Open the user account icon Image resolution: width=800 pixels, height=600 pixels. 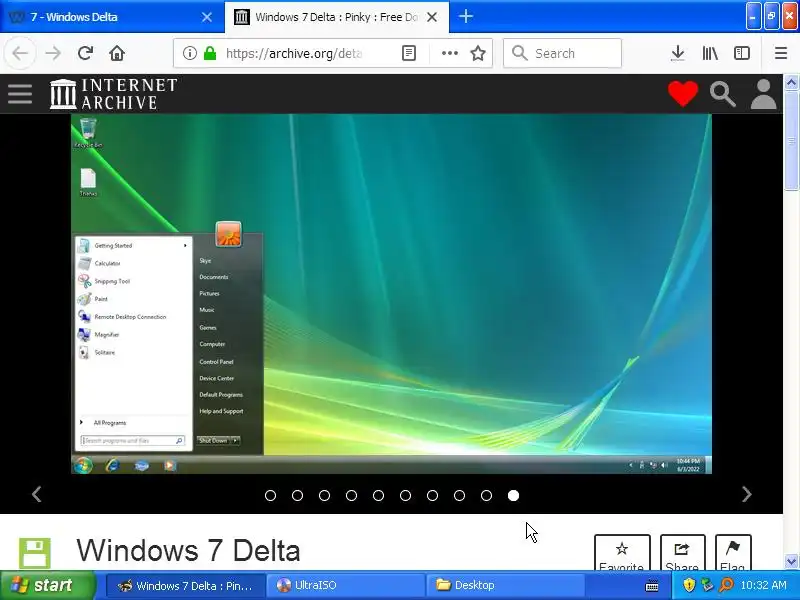click(x=763, y=94)
